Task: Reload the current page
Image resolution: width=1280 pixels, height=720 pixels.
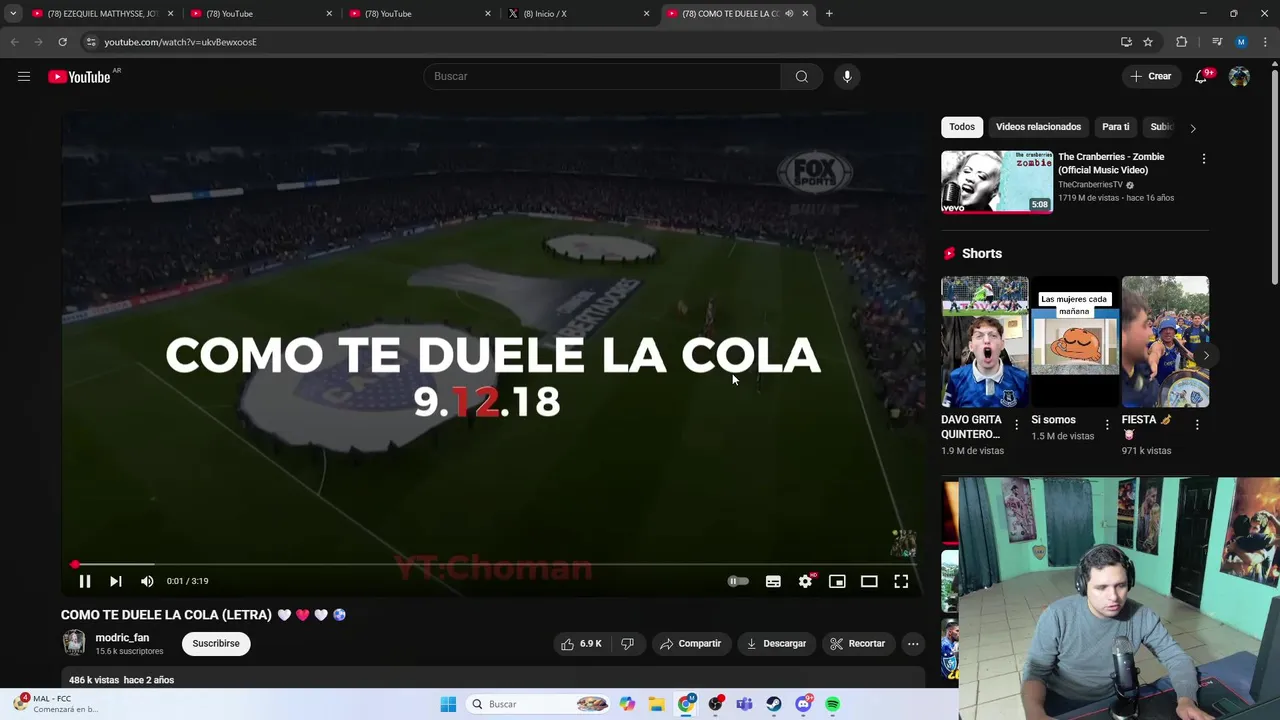Action: coord(62,42)
